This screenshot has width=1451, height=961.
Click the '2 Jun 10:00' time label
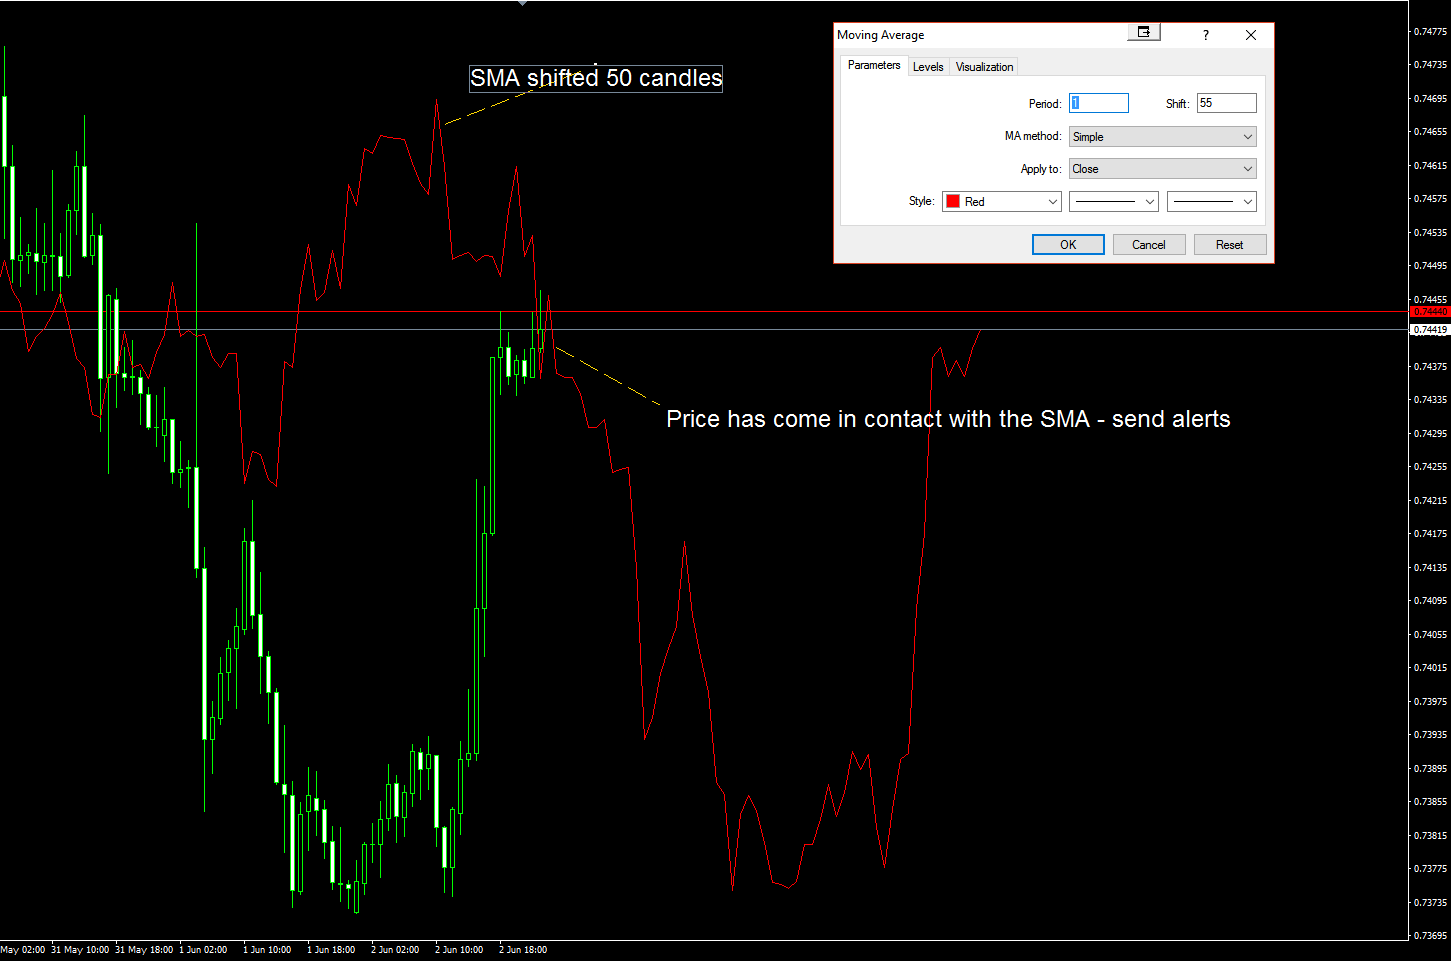tap(459, 950)
